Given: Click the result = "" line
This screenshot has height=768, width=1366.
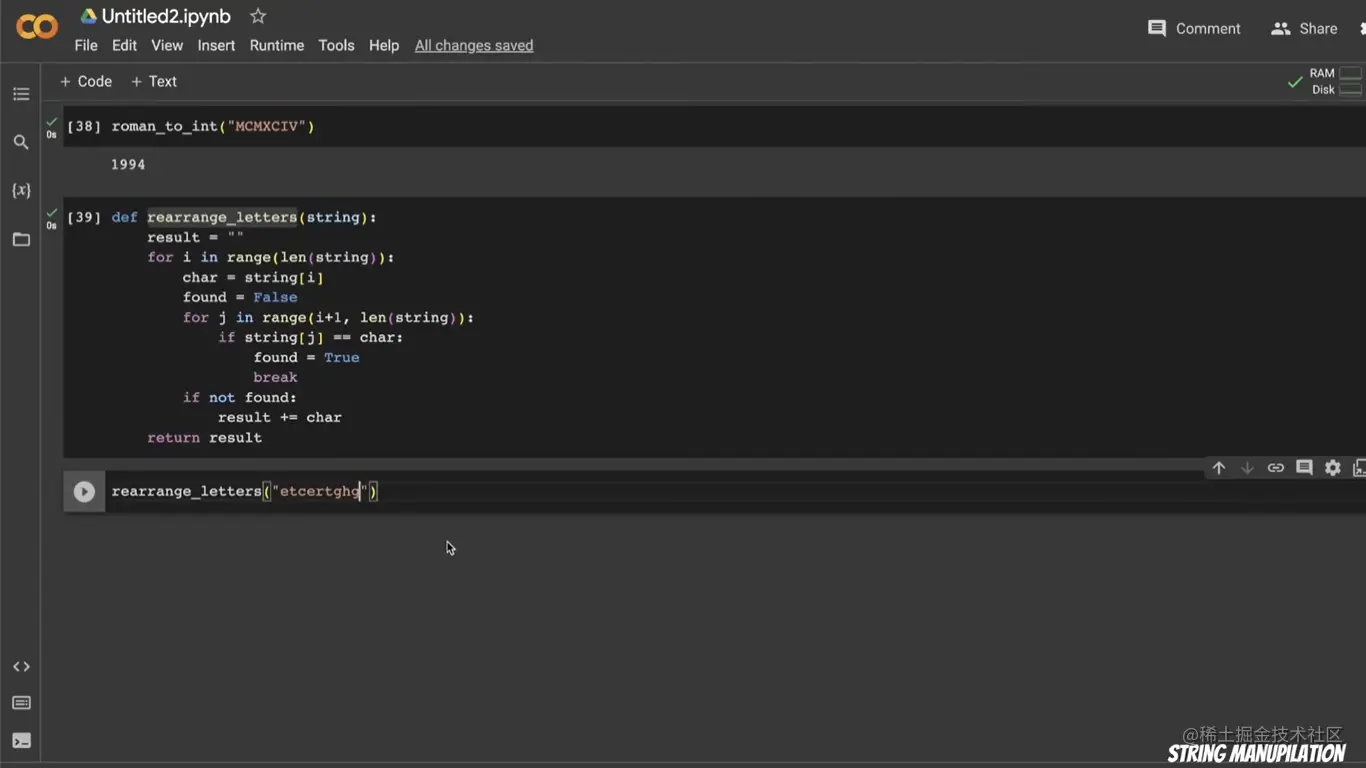Looking at the screenshot, I should [x=195, y=237].
